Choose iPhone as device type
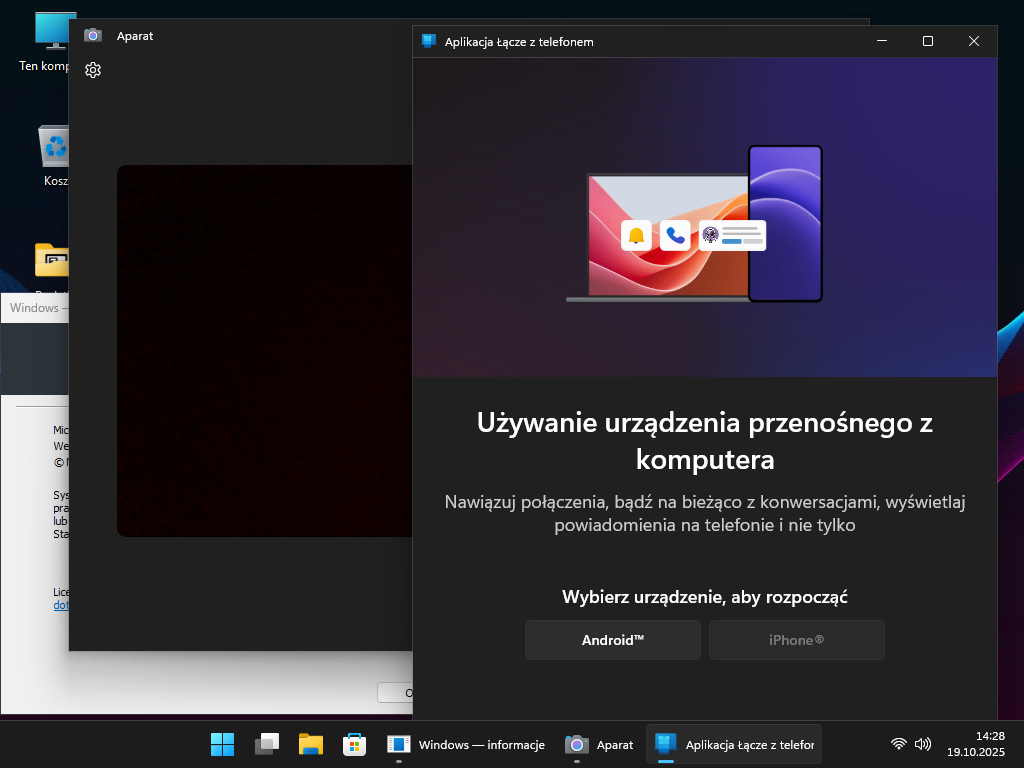1024x768 pixels. (796, 640)
